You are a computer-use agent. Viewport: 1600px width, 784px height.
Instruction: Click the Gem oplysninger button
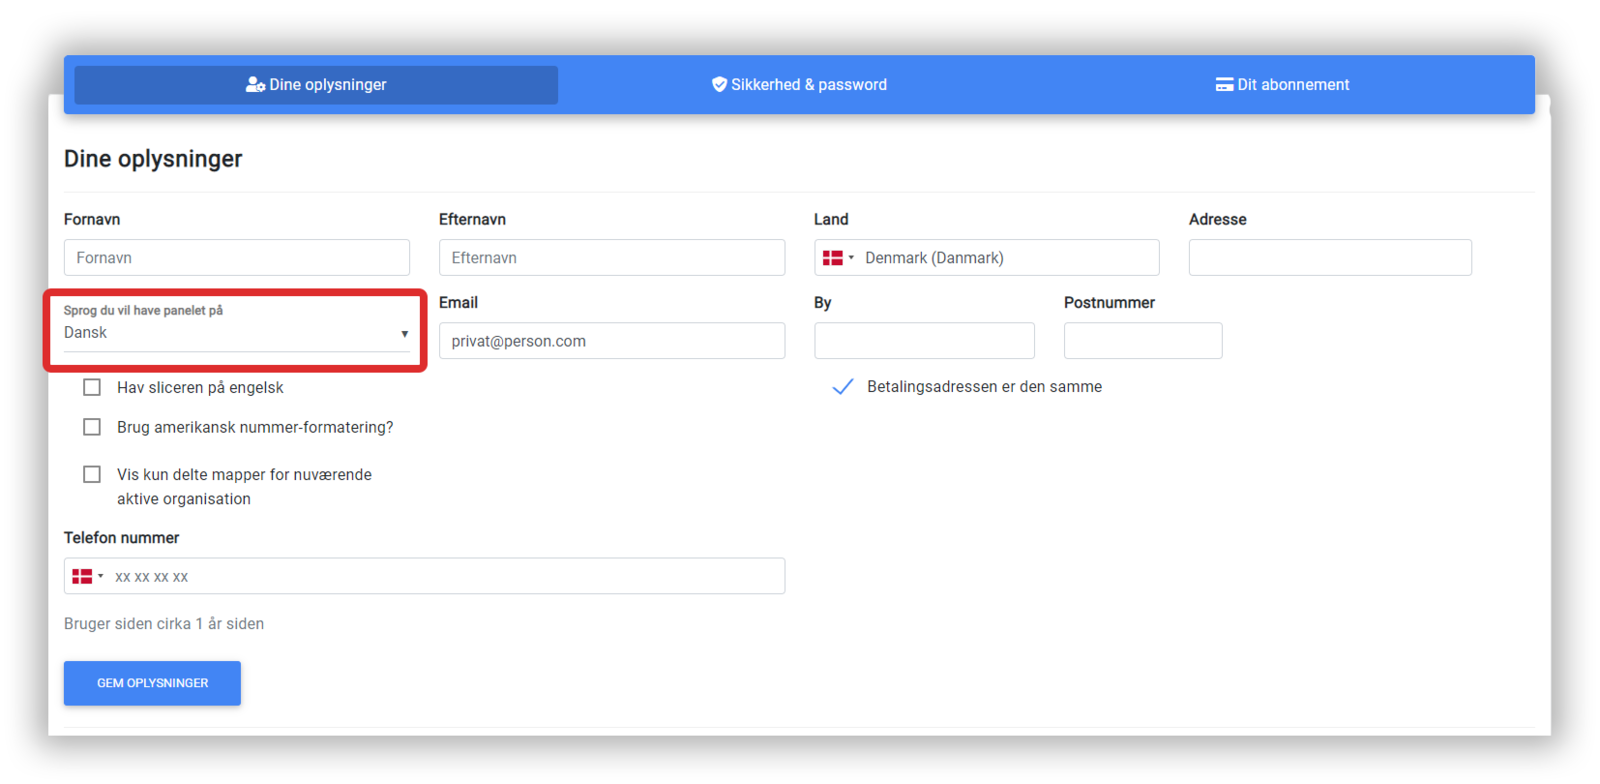152,683
